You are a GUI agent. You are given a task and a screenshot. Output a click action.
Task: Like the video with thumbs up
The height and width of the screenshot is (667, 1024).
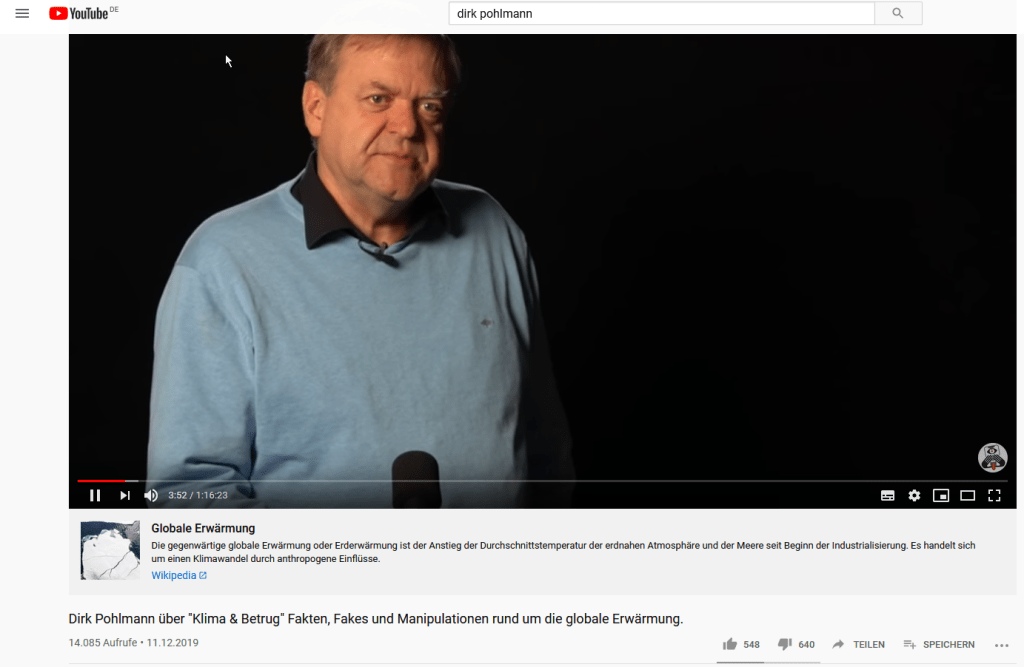click(x=741, y=644)
